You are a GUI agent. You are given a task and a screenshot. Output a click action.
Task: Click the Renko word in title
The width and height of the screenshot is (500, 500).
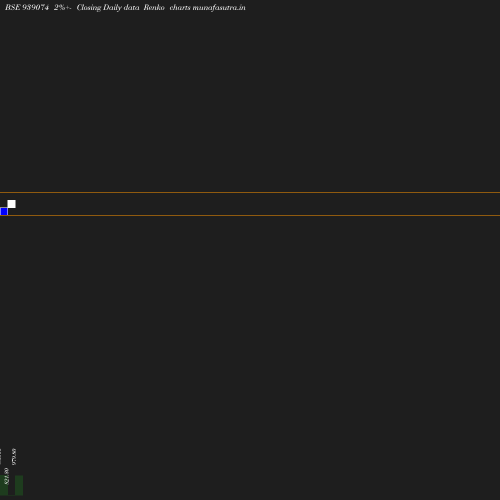(x=154, y=7)
